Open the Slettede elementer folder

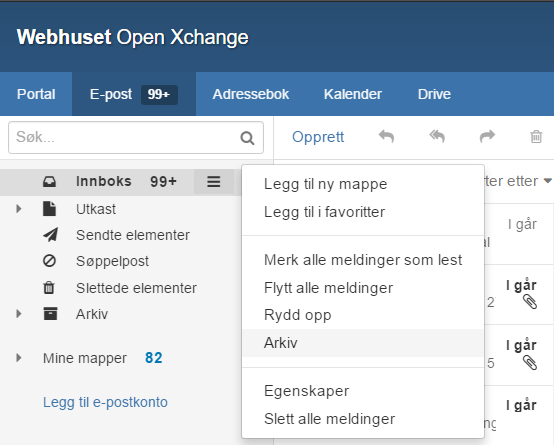(x=136, y=288)
